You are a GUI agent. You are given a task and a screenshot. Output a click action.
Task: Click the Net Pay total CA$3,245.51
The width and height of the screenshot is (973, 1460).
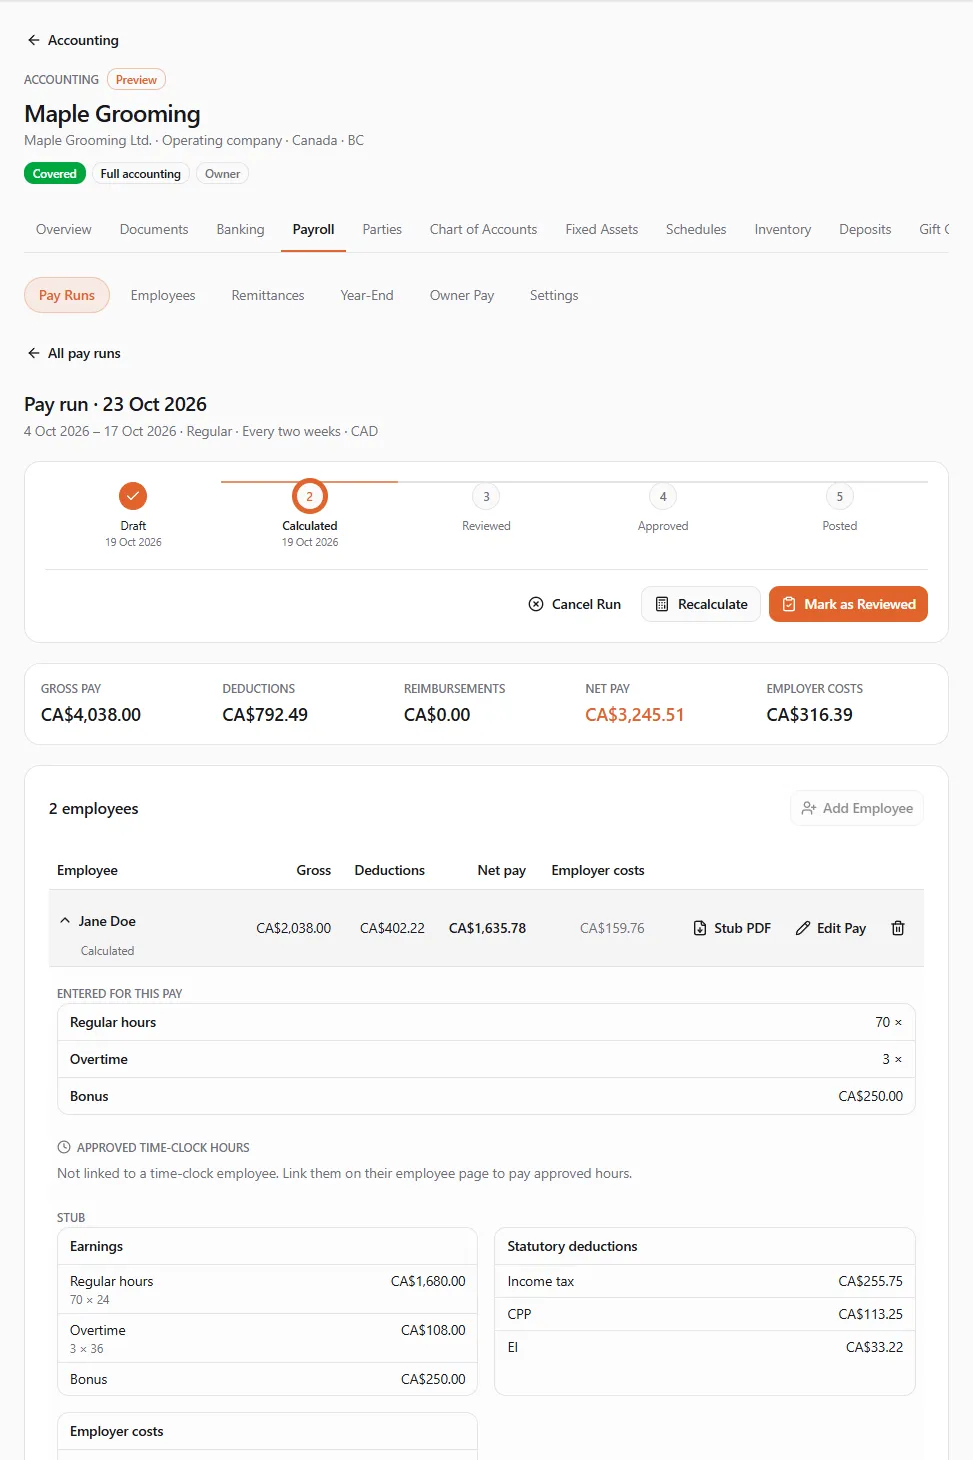pos(635,715)
